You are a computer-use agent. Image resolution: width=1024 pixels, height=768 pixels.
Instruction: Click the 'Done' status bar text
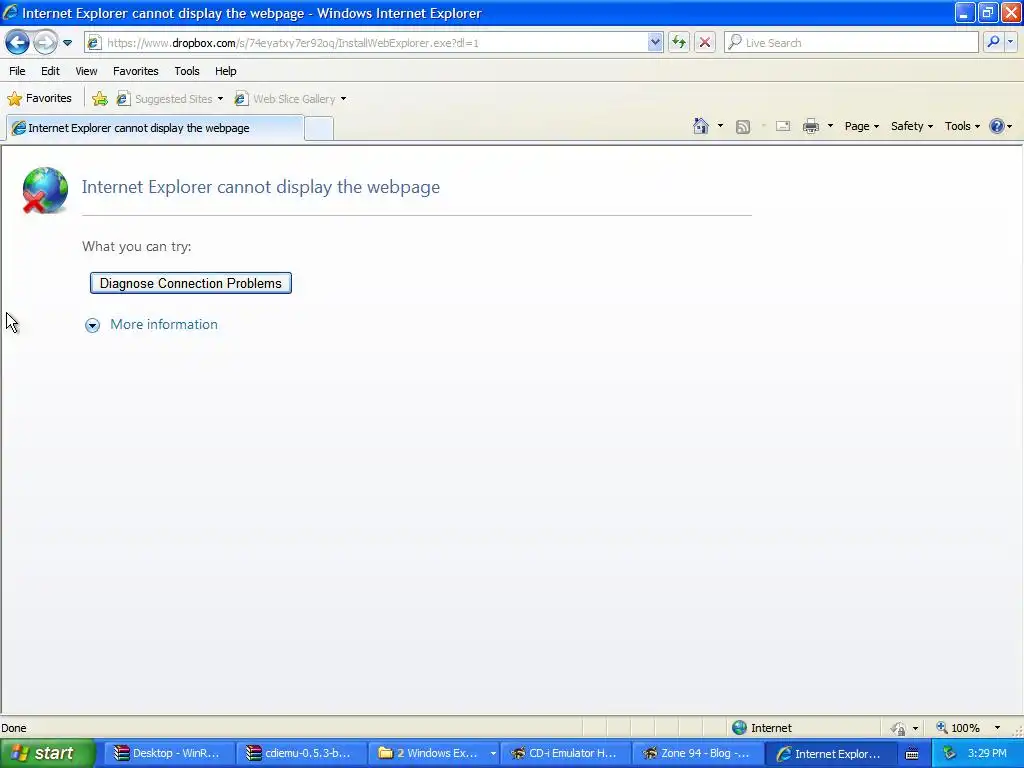[14, 728]
